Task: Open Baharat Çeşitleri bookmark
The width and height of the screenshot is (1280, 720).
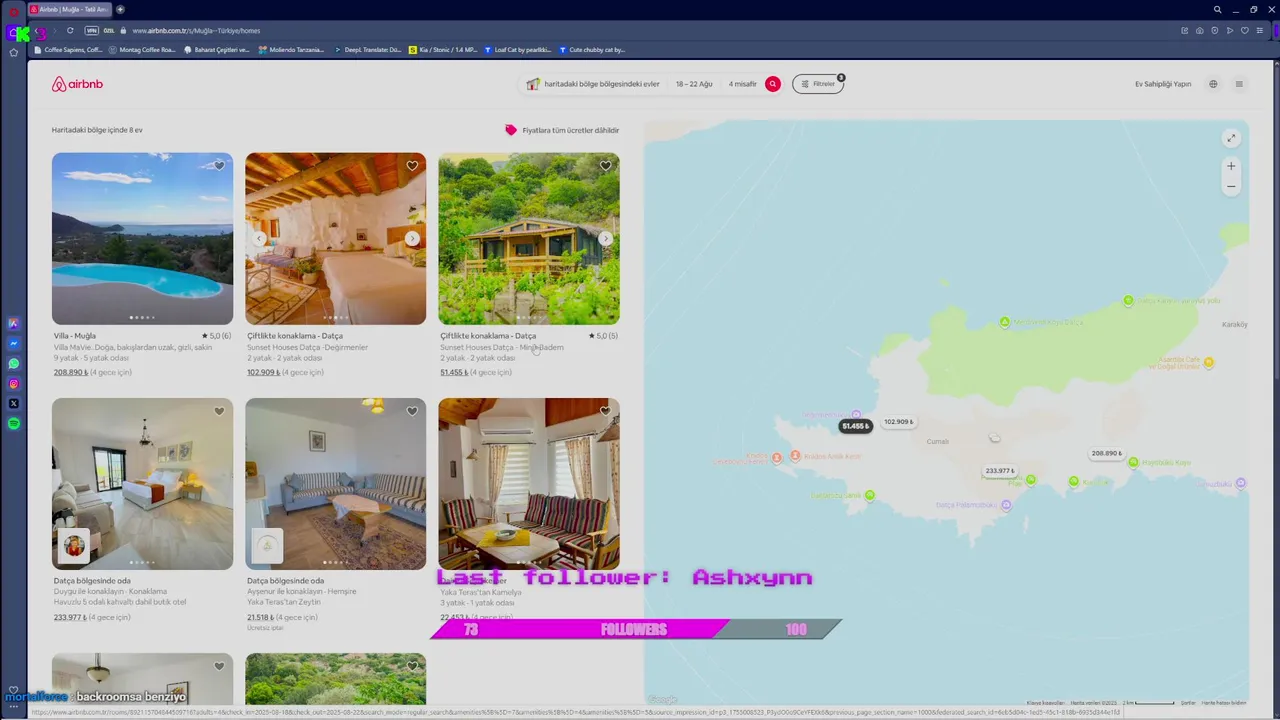Action: tap(217, 49)
